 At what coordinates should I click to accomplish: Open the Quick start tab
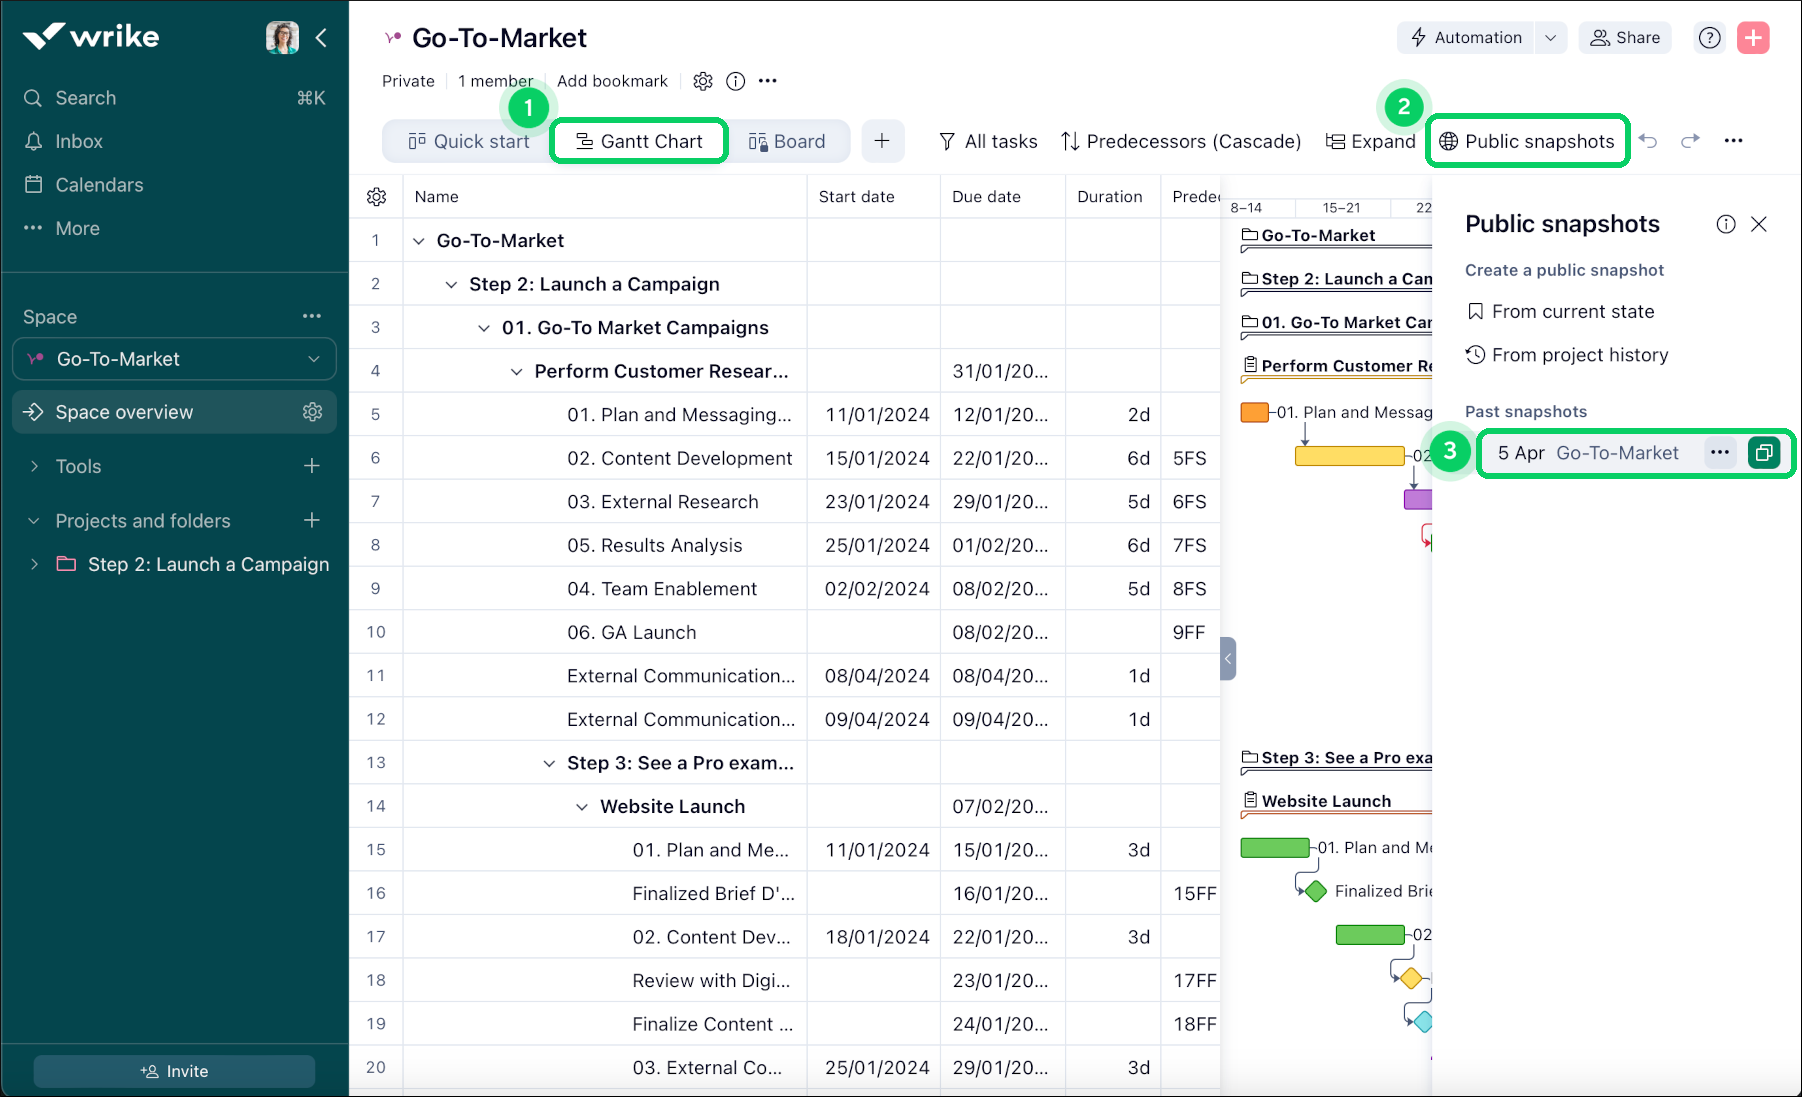468,141
